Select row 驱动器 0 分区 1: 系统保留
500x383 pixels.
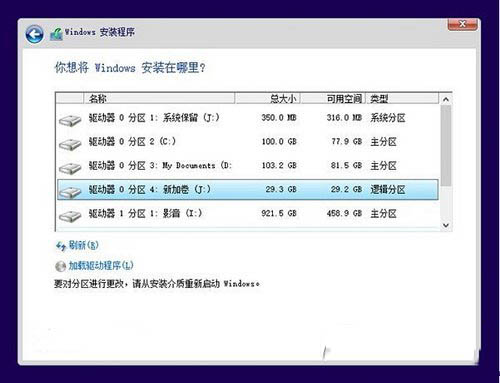click(x=248, y=118)
